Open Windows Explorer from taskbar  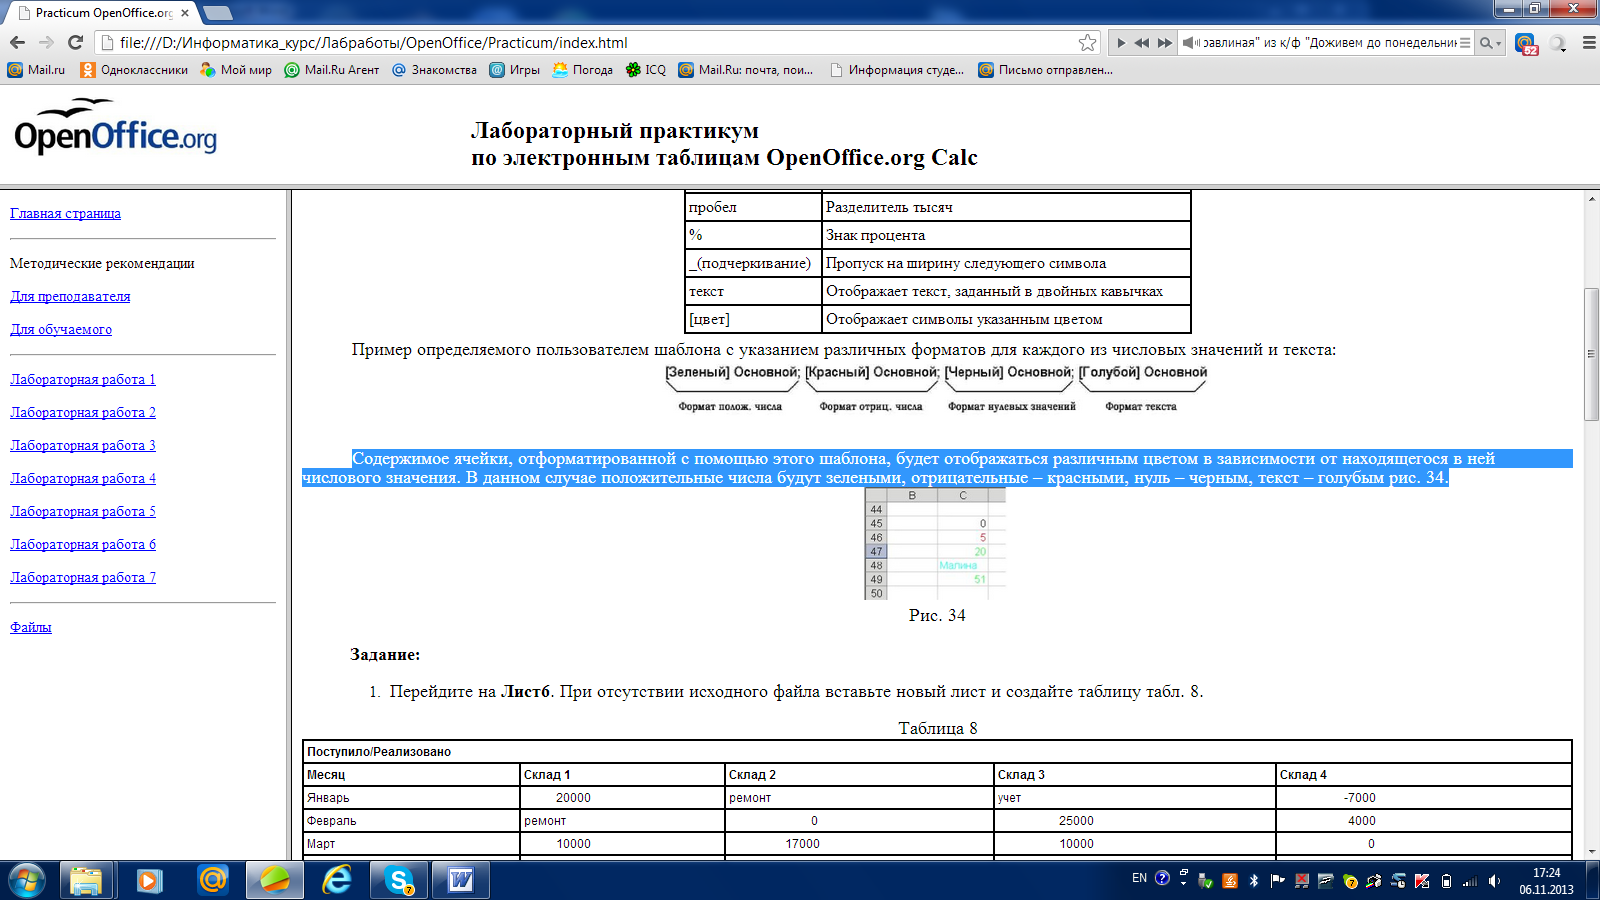[86, 880]
